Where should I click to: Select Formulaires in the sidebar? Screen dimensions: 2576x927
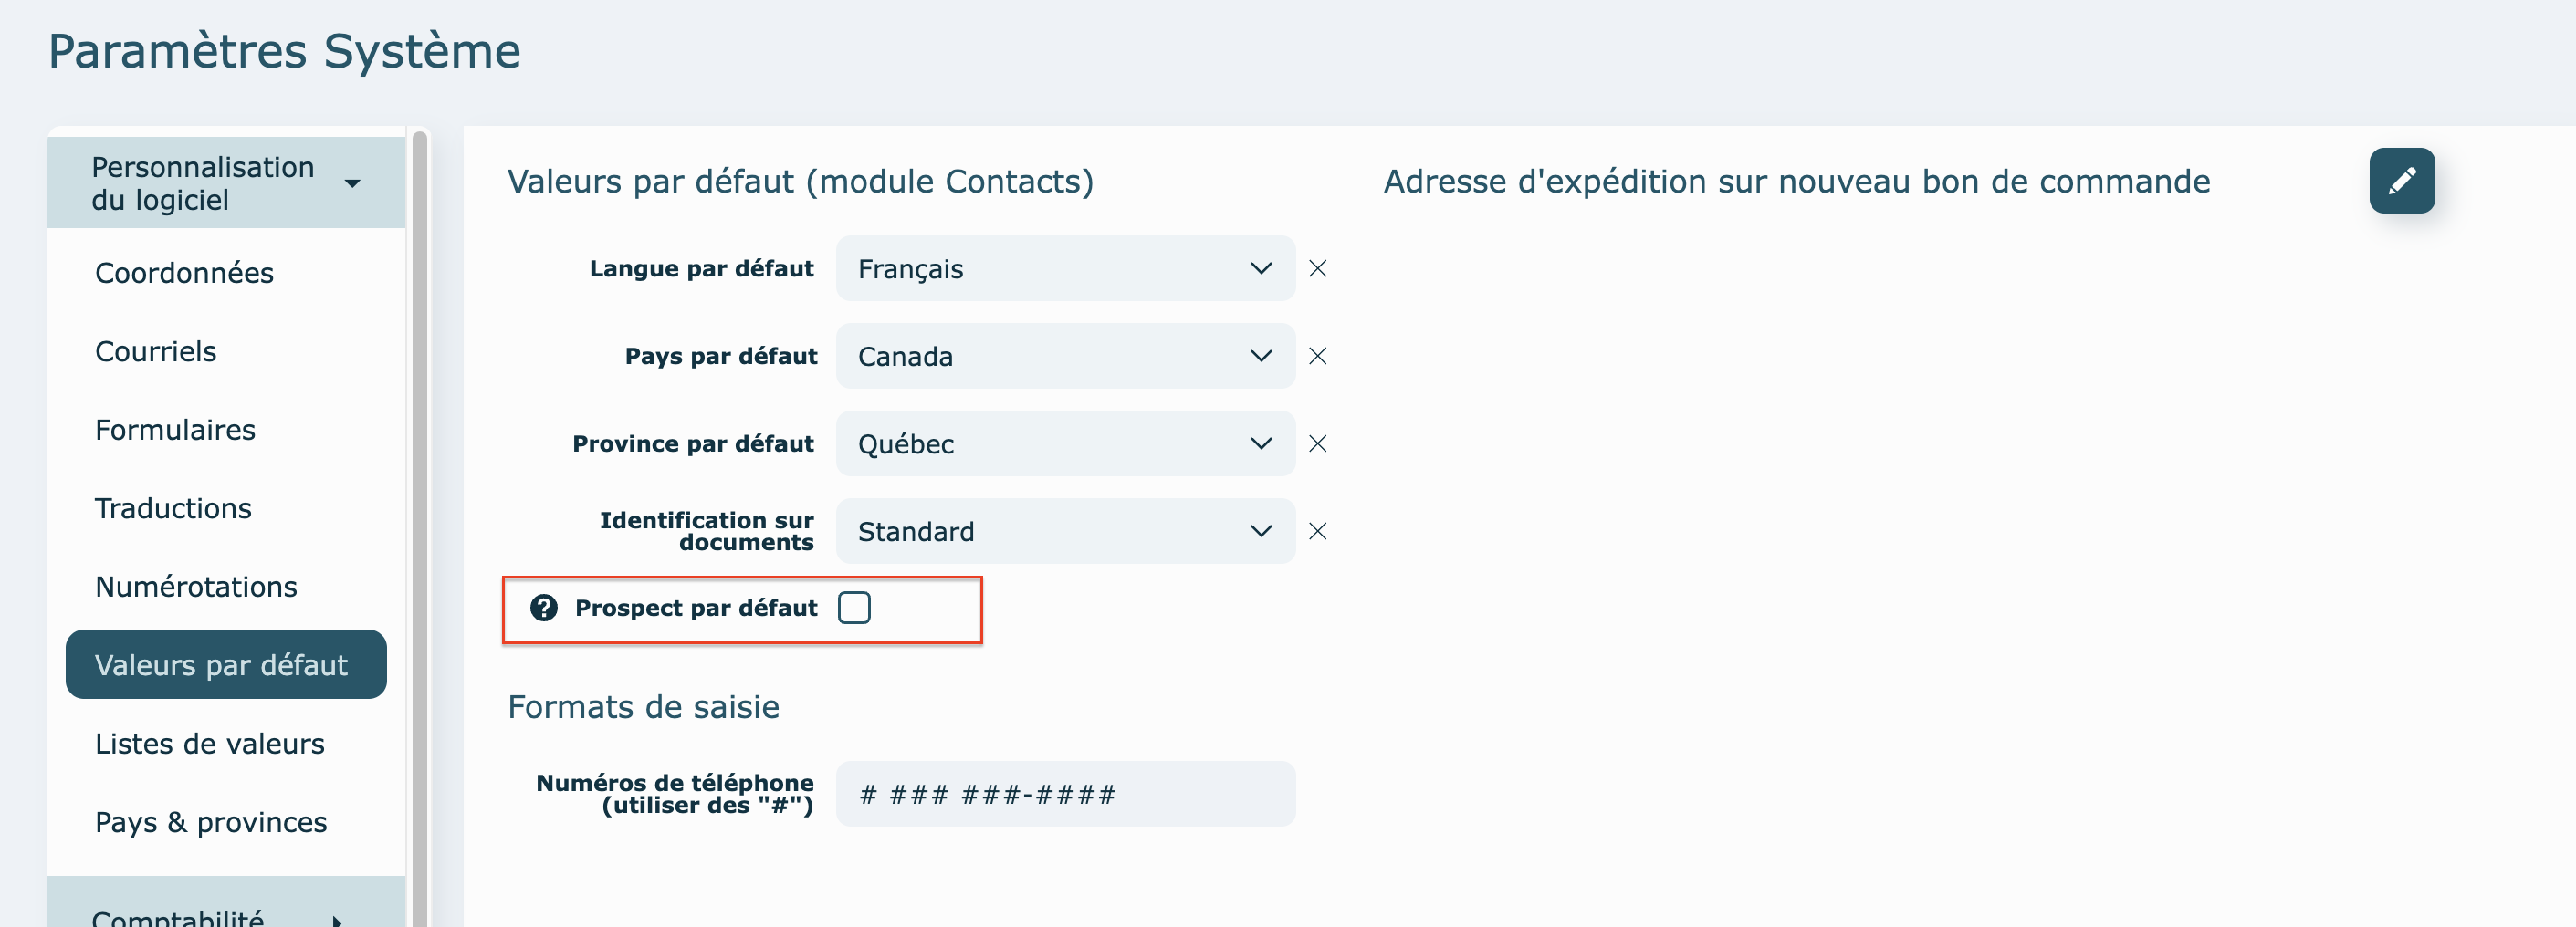pos(175,430)
